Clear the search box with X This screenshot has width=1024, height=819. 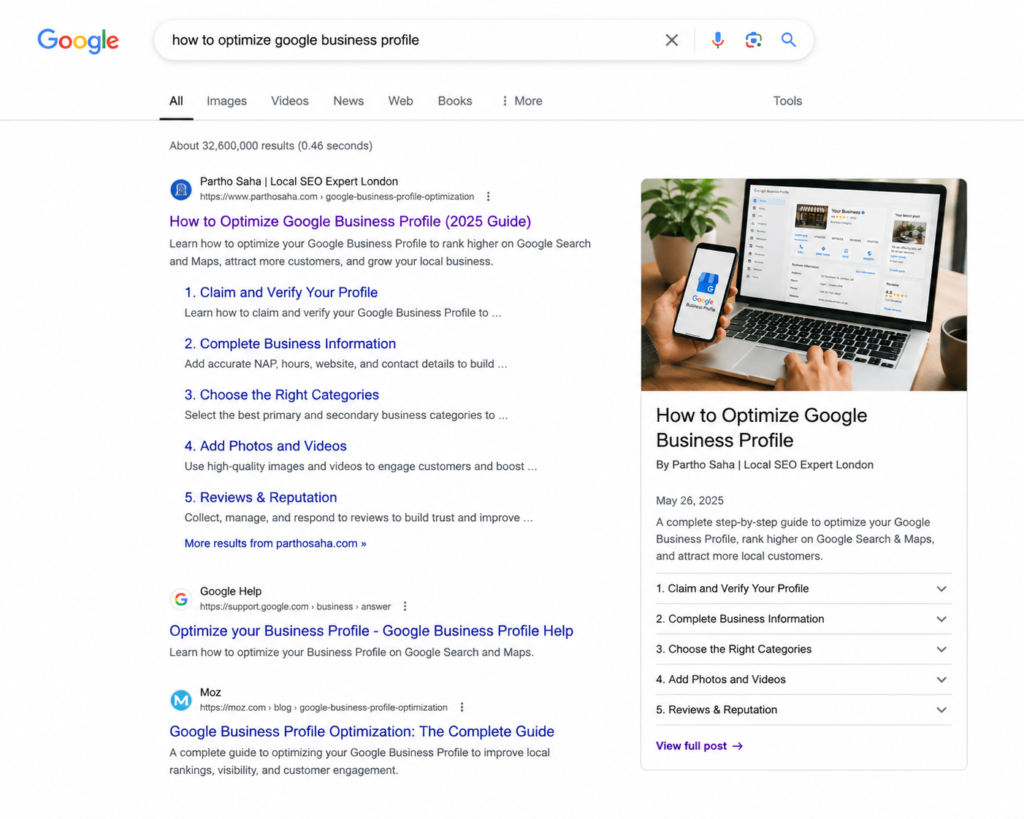pos(671,40)
